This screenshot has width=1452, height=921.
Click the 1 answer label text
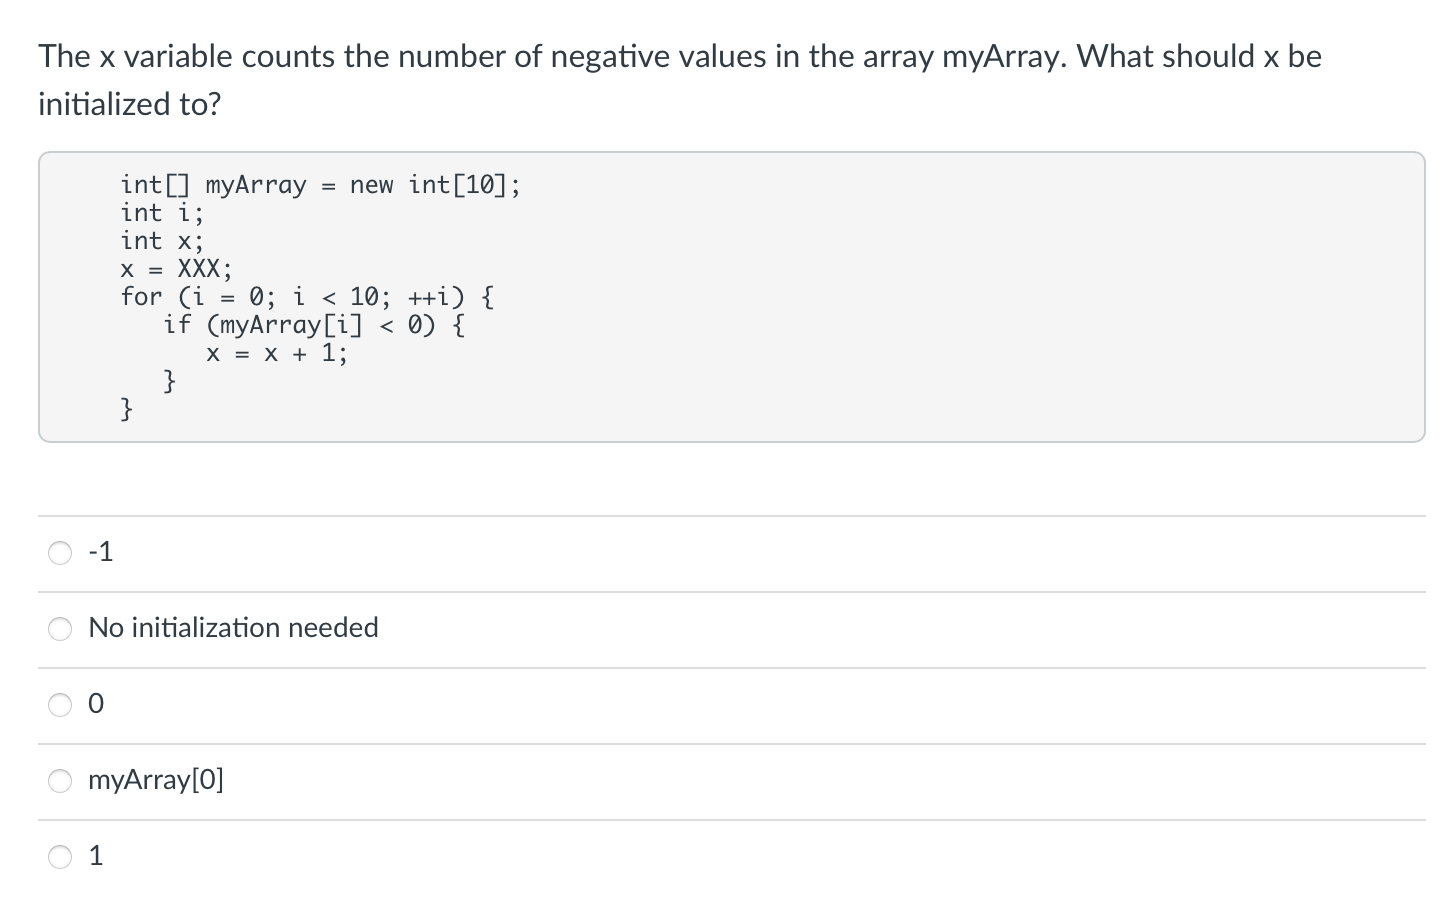tap(96, 855)
